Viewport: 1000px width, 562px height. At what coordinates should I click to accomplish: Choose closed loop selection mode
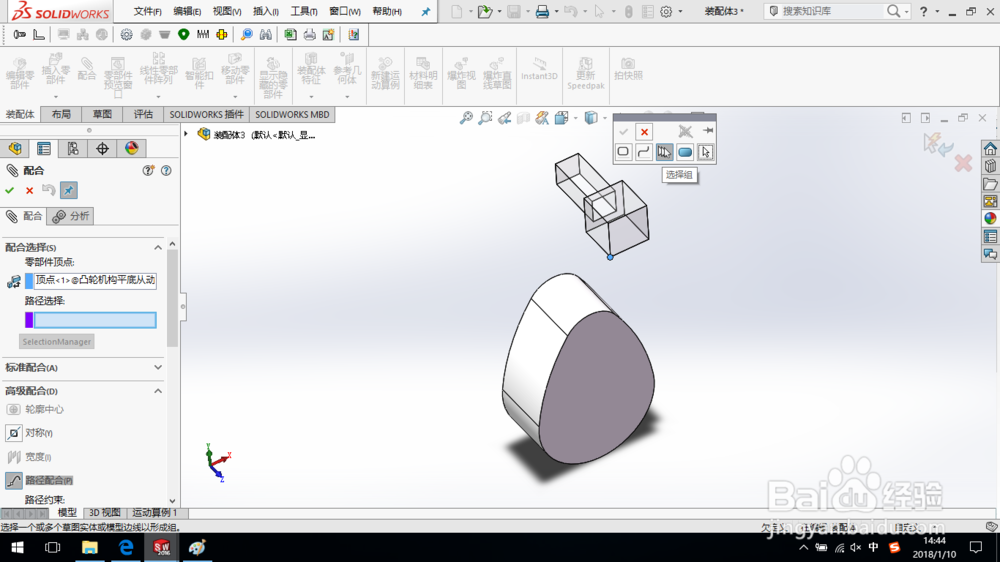coord(623,152)
